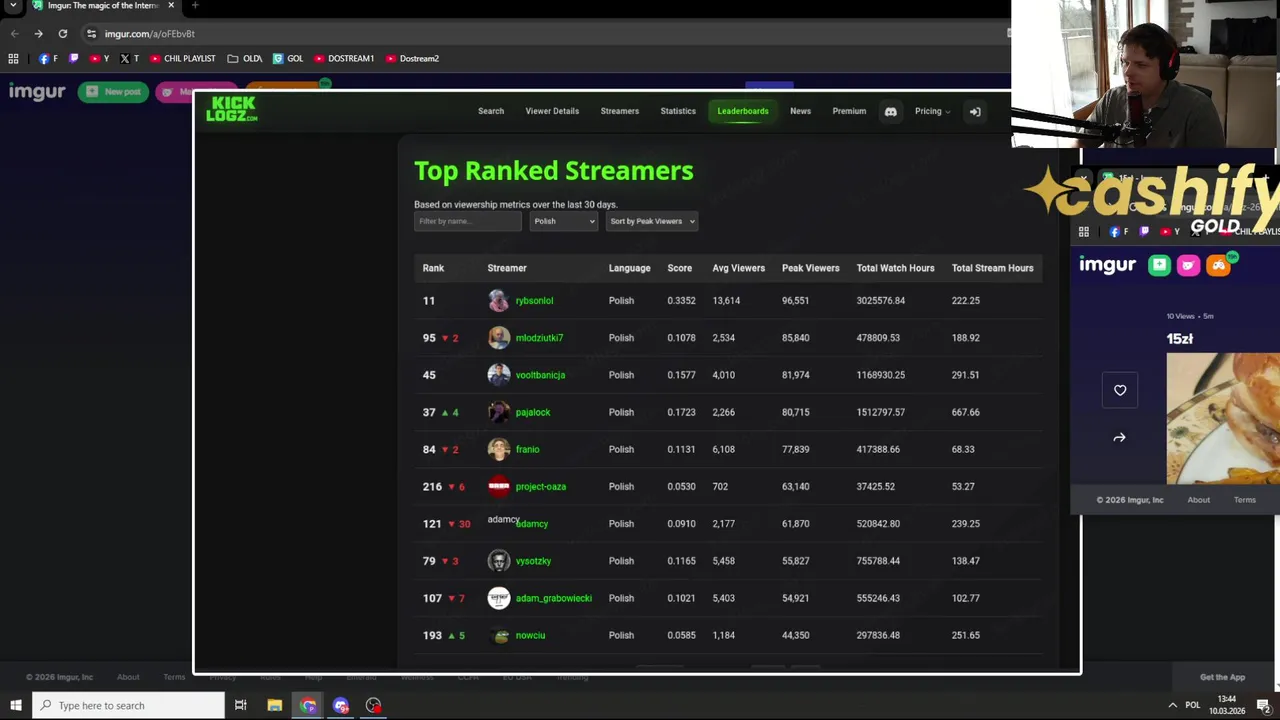The width and height of the screenshot is (1280, 720).
Task: Select the Imgur browser tab
Action: click(x=103, y=6)
